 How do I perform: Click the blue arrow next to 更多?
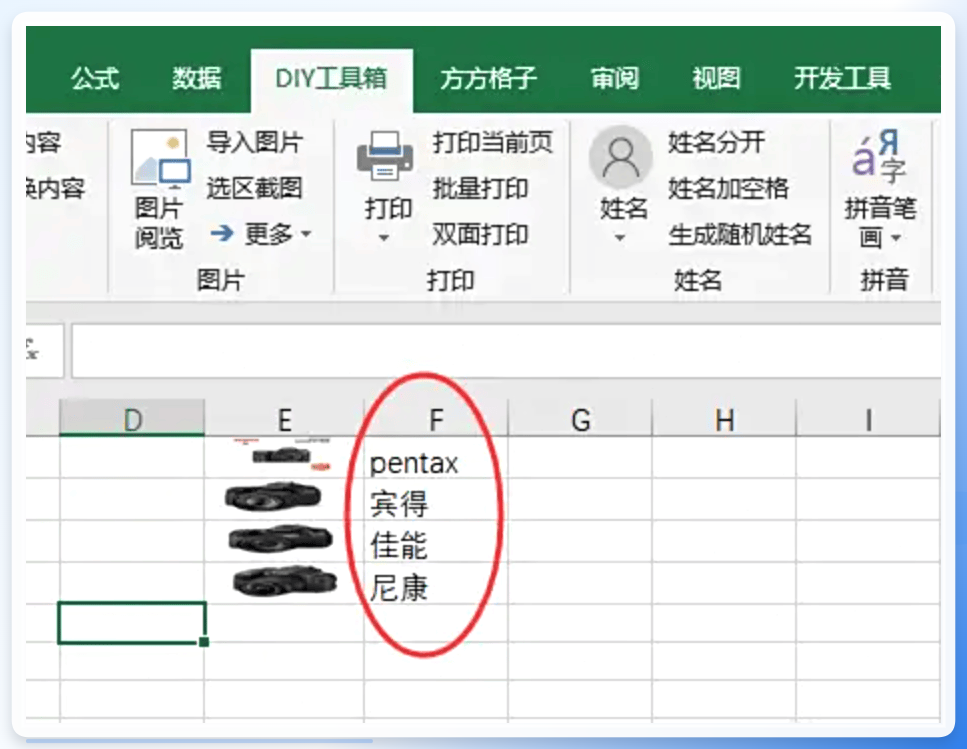(222, 234)
